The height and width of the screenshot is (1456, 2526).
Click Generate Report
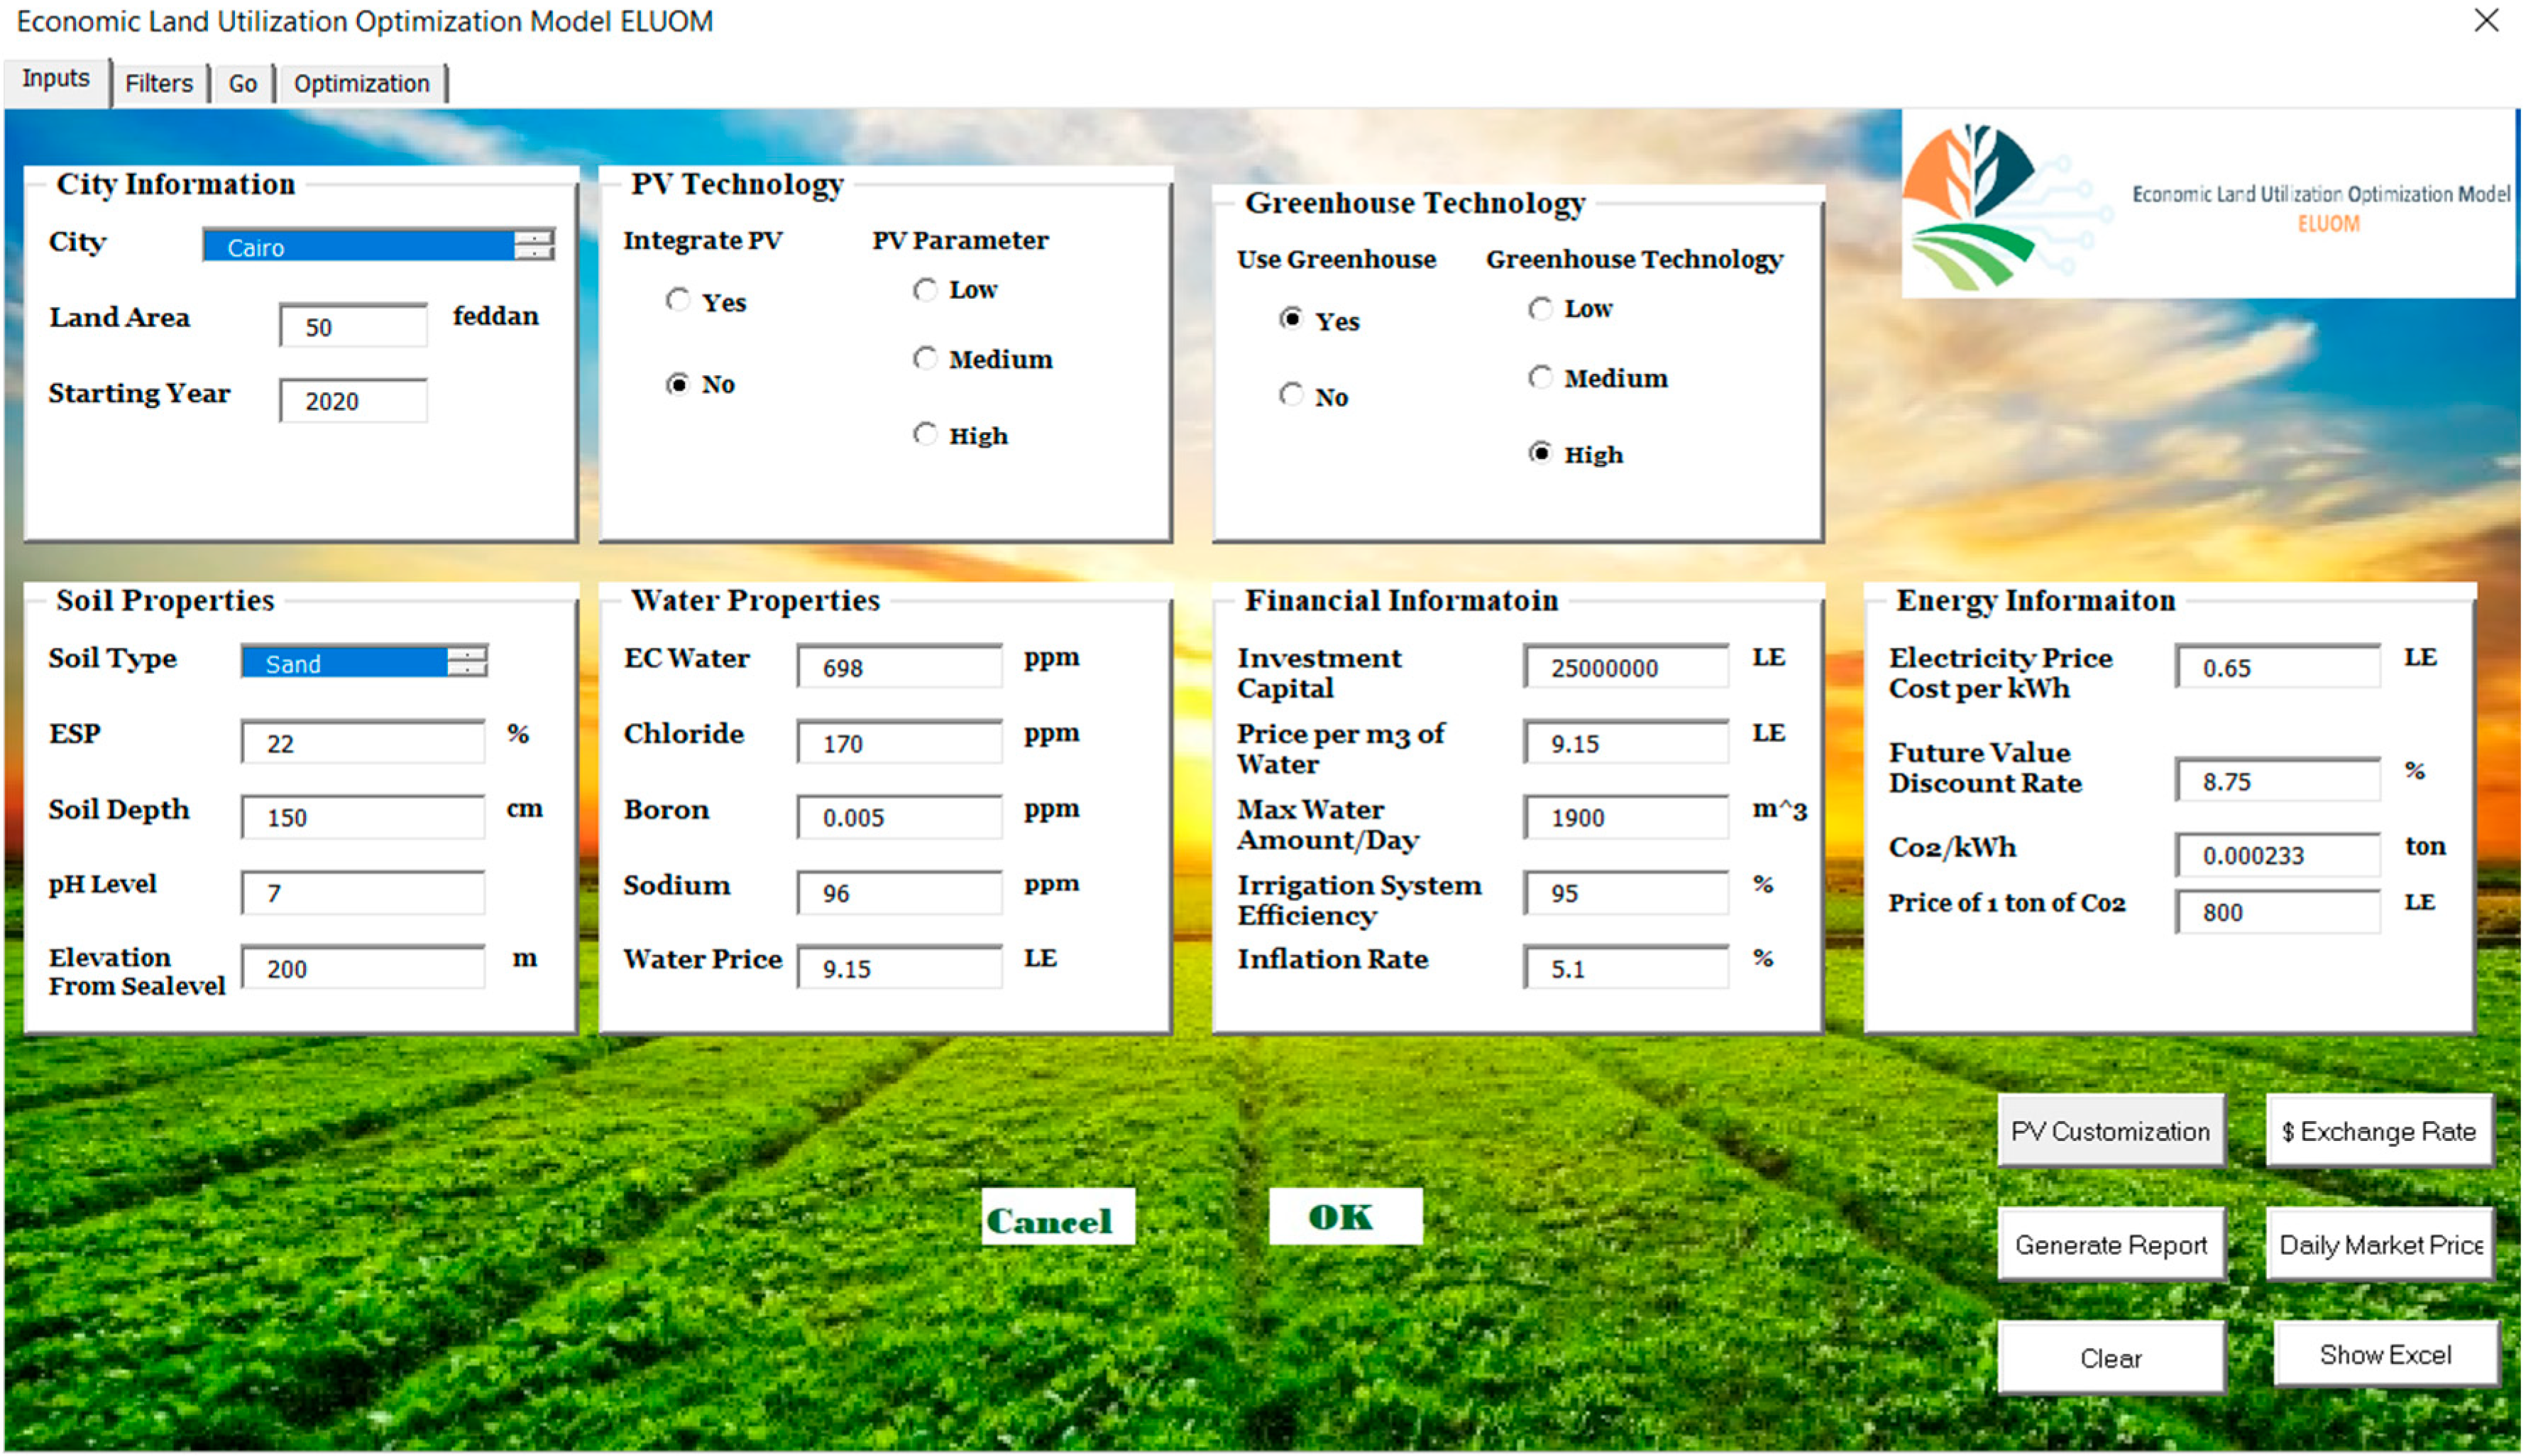coord(2111,1245)
